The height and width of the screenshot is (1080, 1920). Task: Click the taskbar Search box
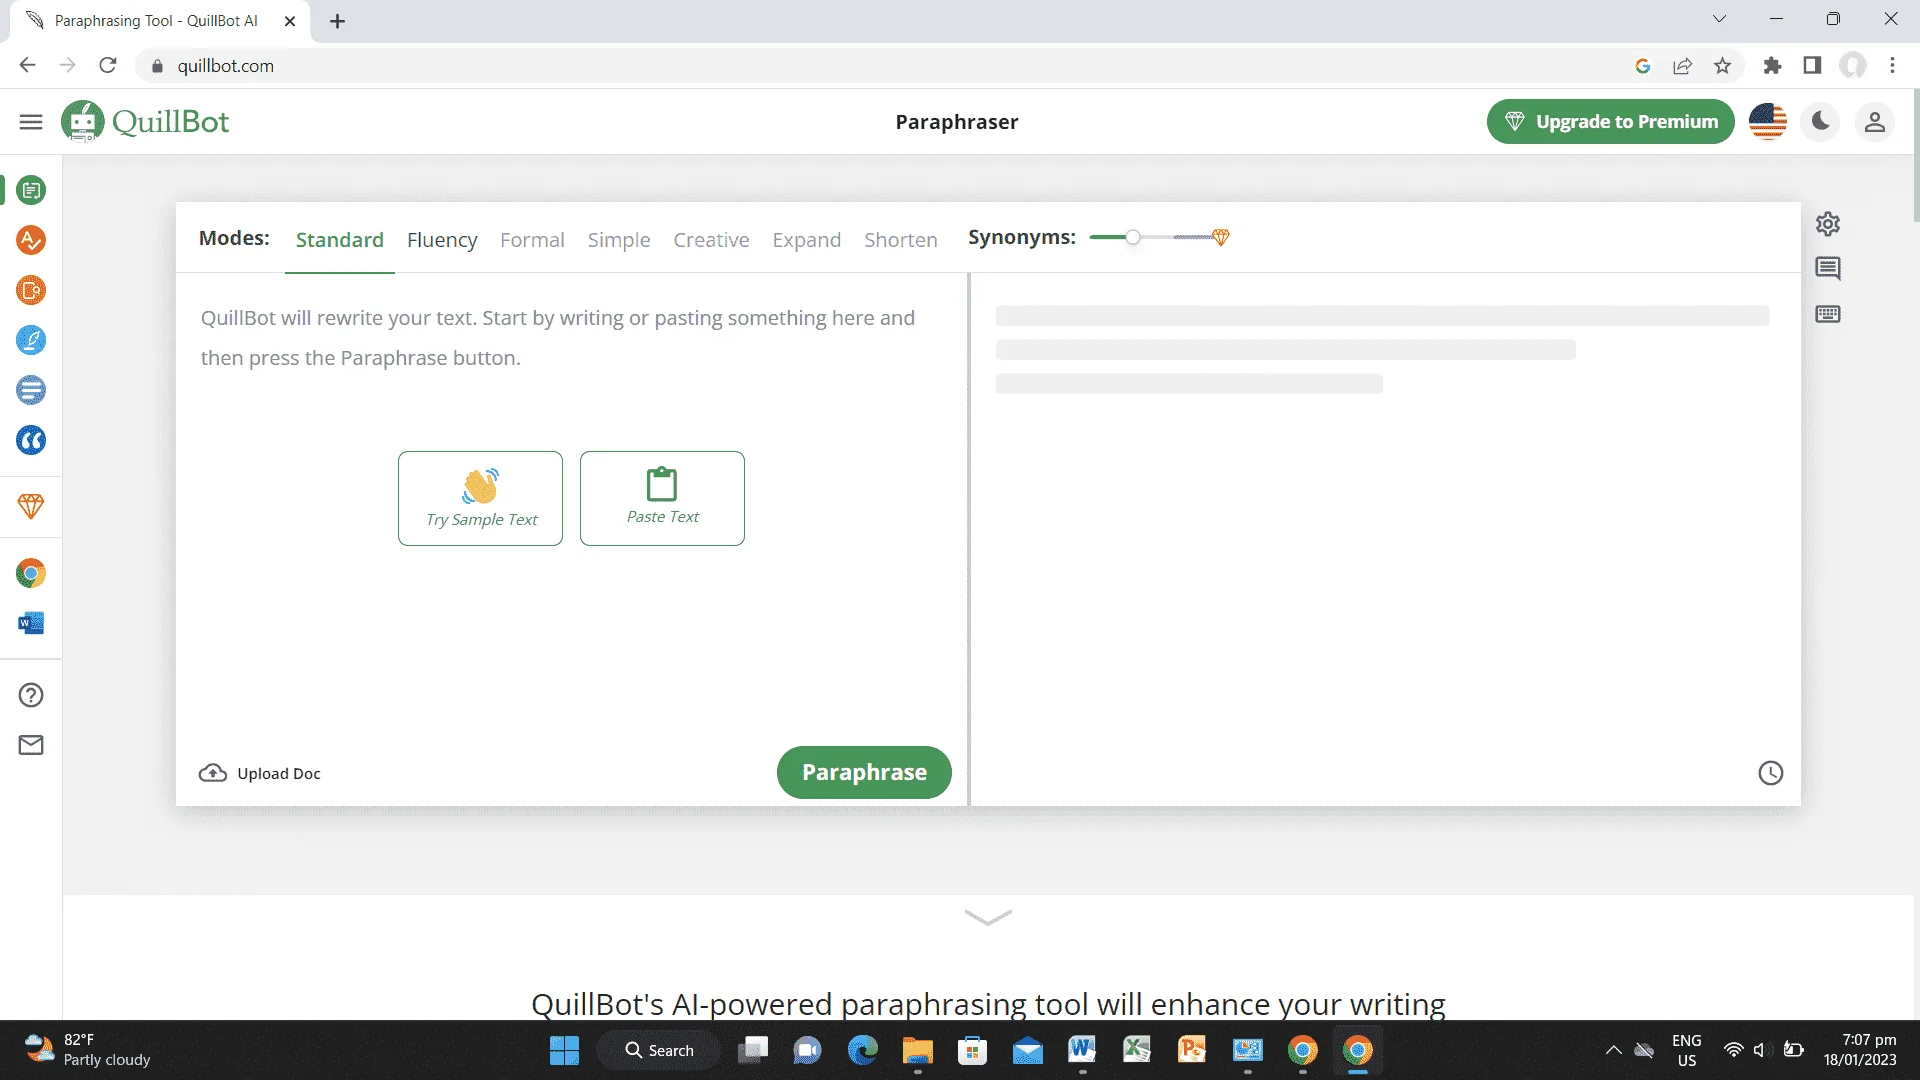pyautogui.click(x=659, y=1050)
